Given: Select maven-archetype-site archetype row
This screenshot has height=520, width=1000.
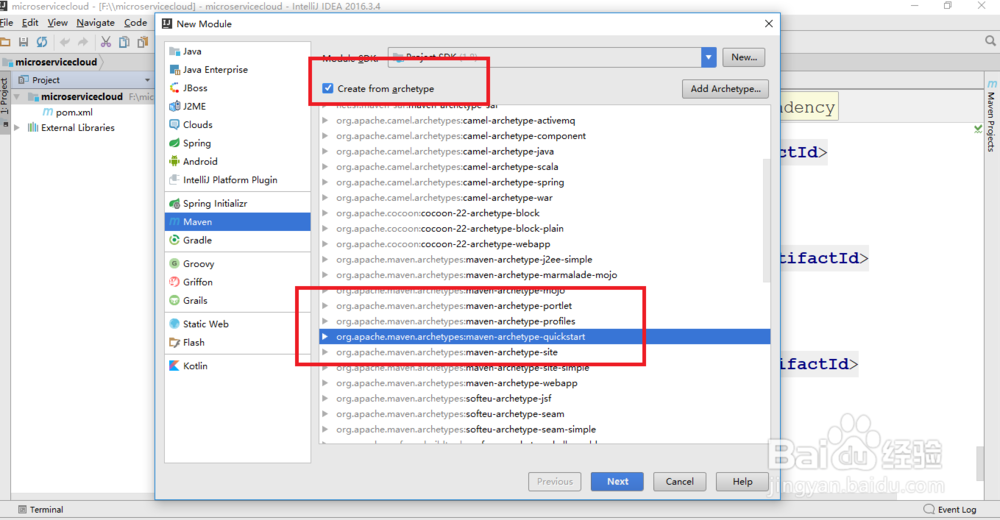Looking at the screenshot, I should click(x=545, y=352).
